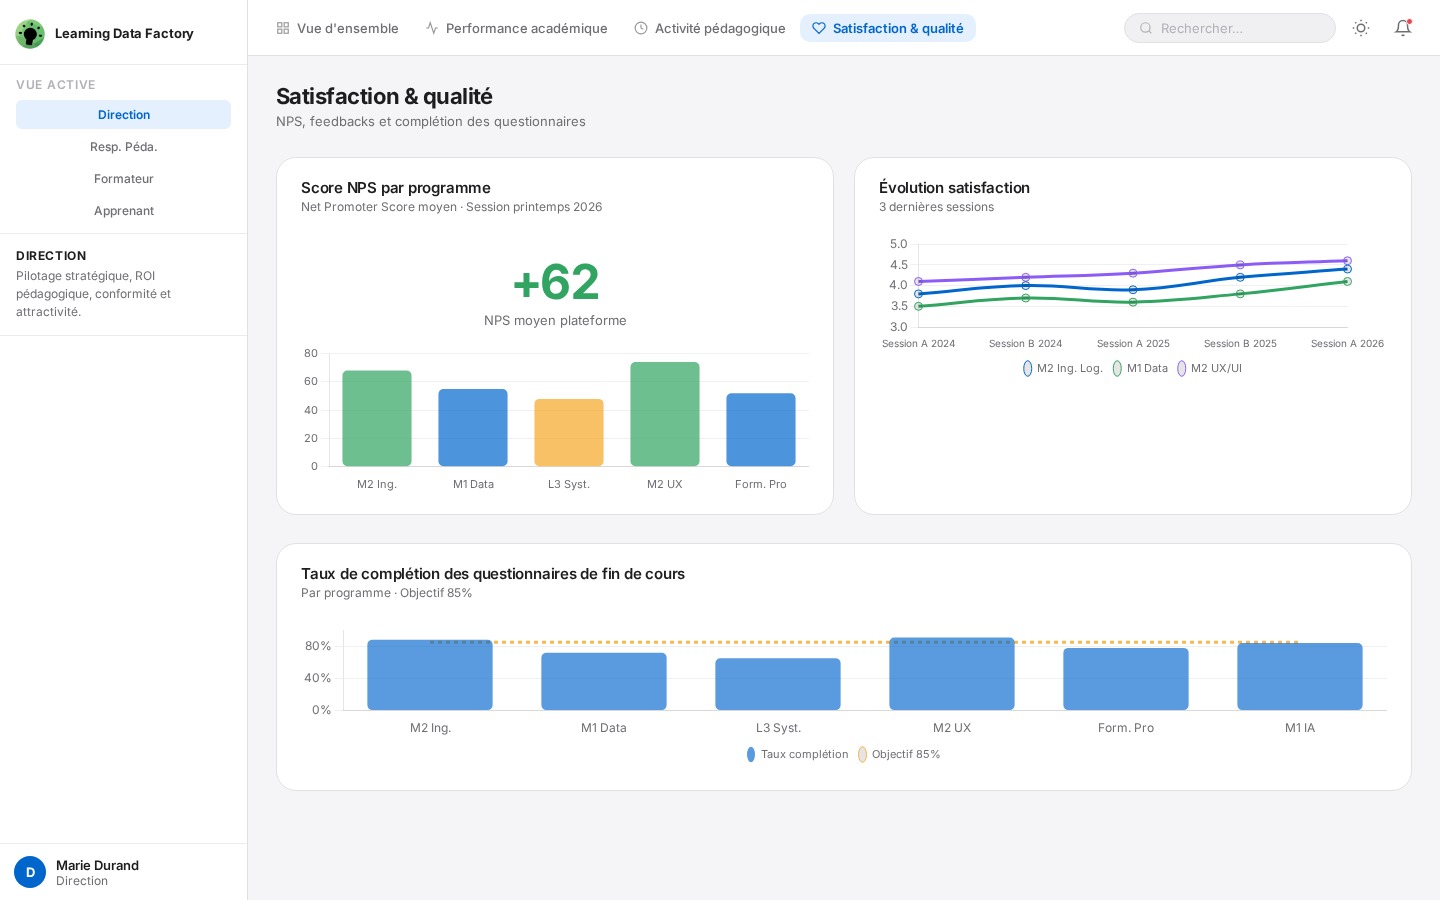
Task: Switch to the Apprenant view
Action: click(124, 211)
